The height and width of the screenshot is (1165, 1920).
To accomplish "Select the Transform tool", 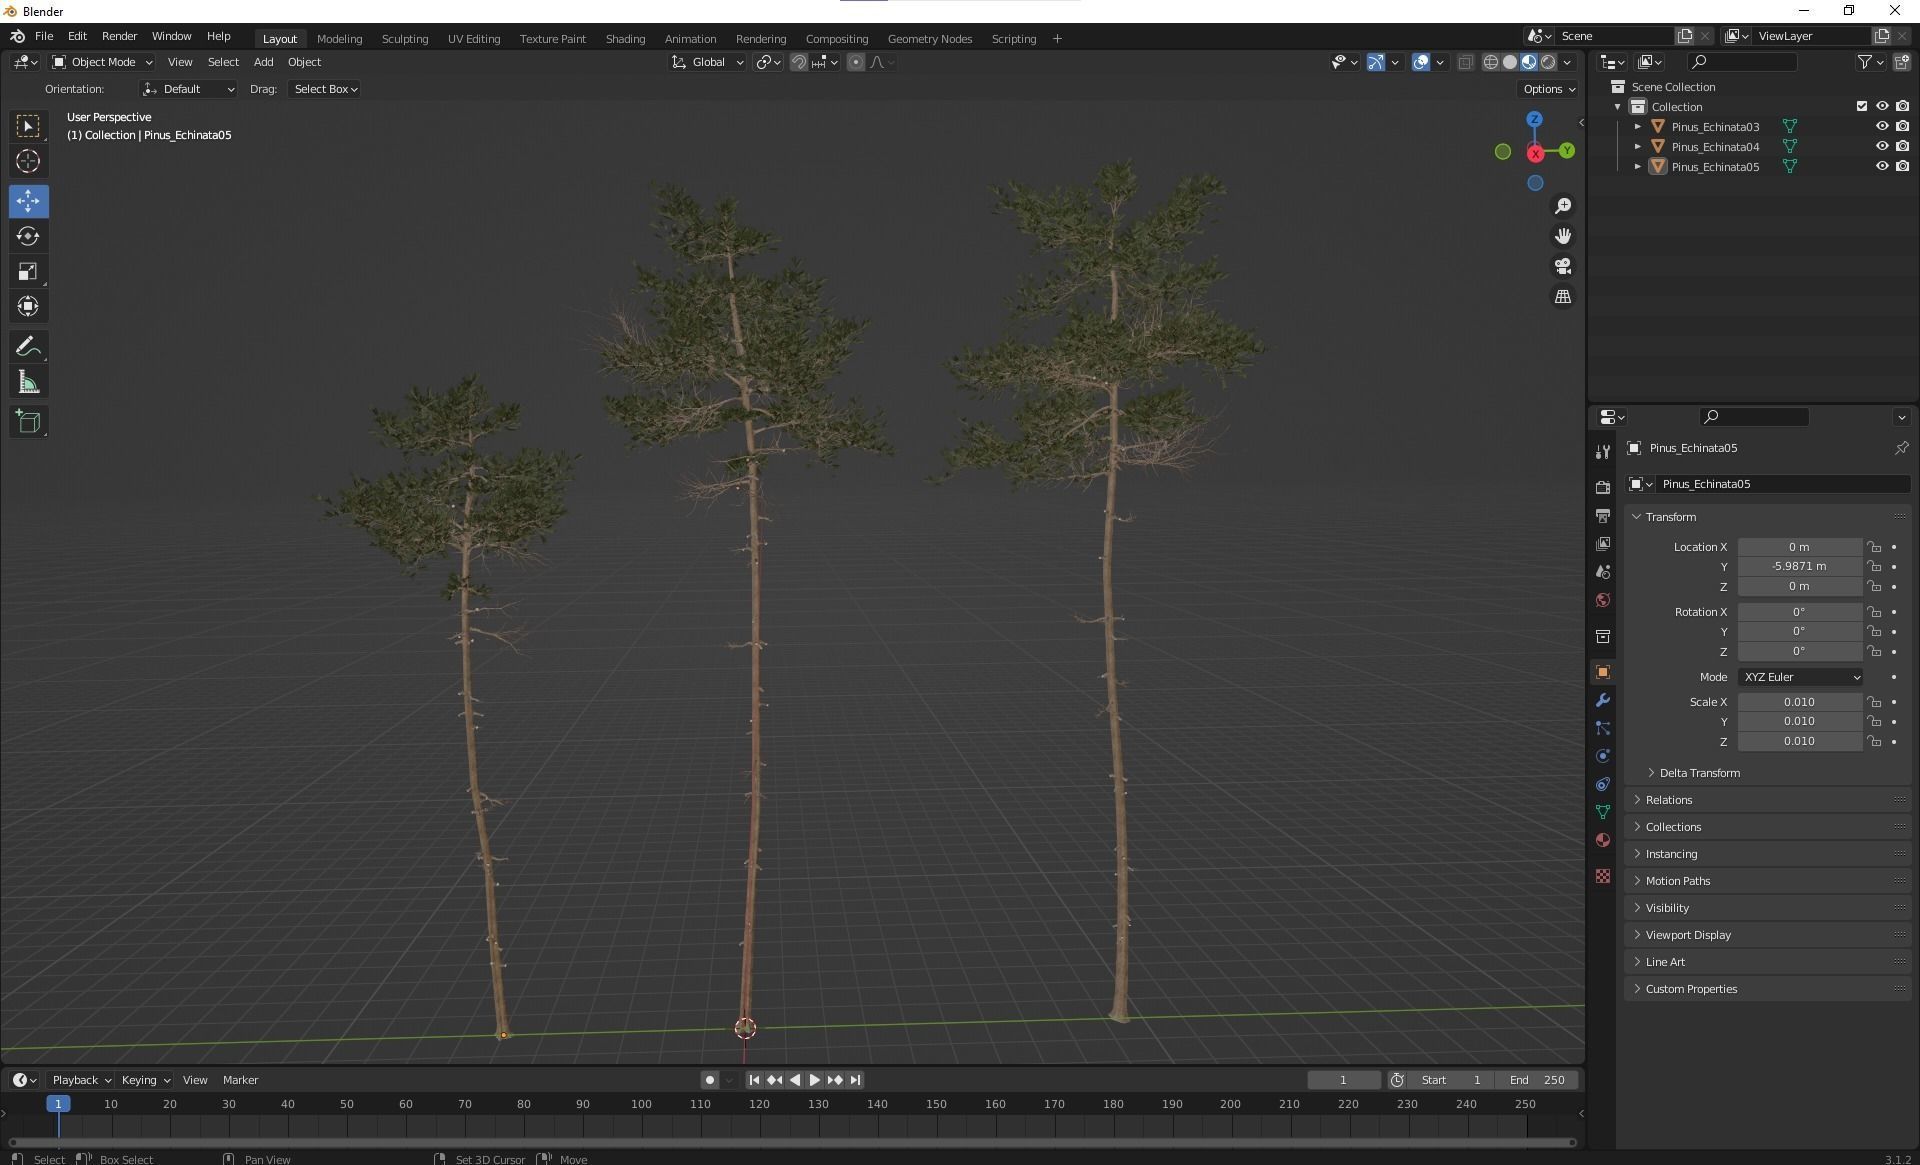I will (28, 306).
